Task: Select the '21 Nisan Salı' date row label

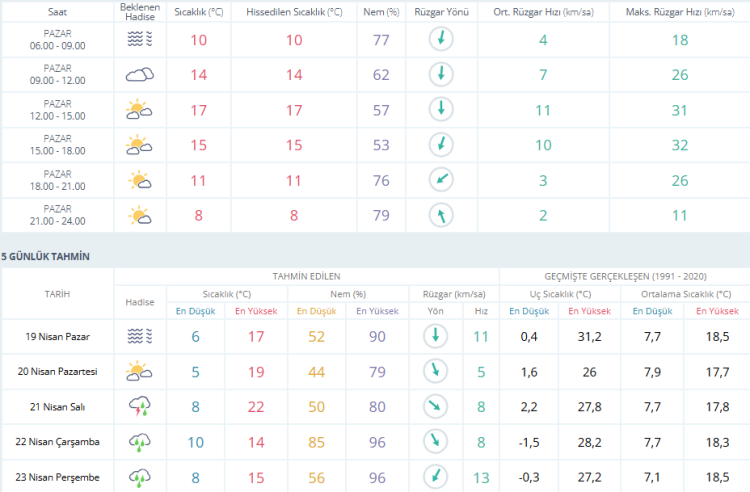Action: 56,406
